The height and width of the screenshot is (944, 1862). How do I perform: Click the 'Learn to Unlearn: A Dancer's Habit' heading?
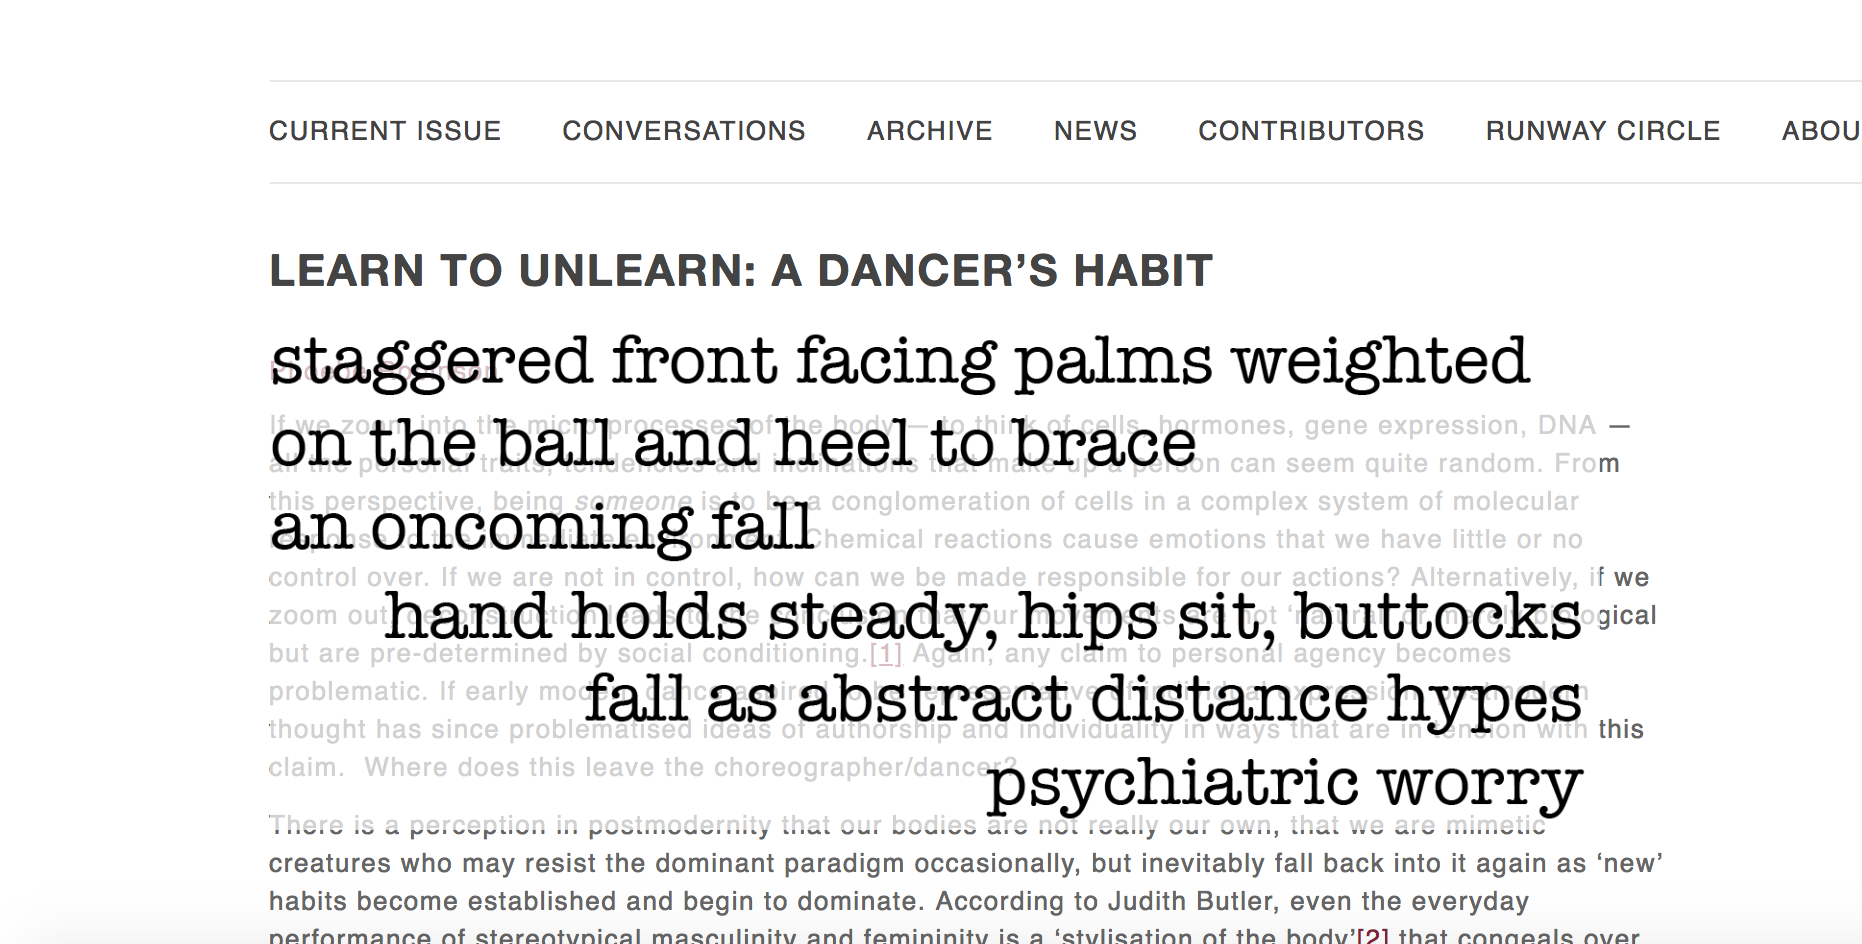point(741,271)
